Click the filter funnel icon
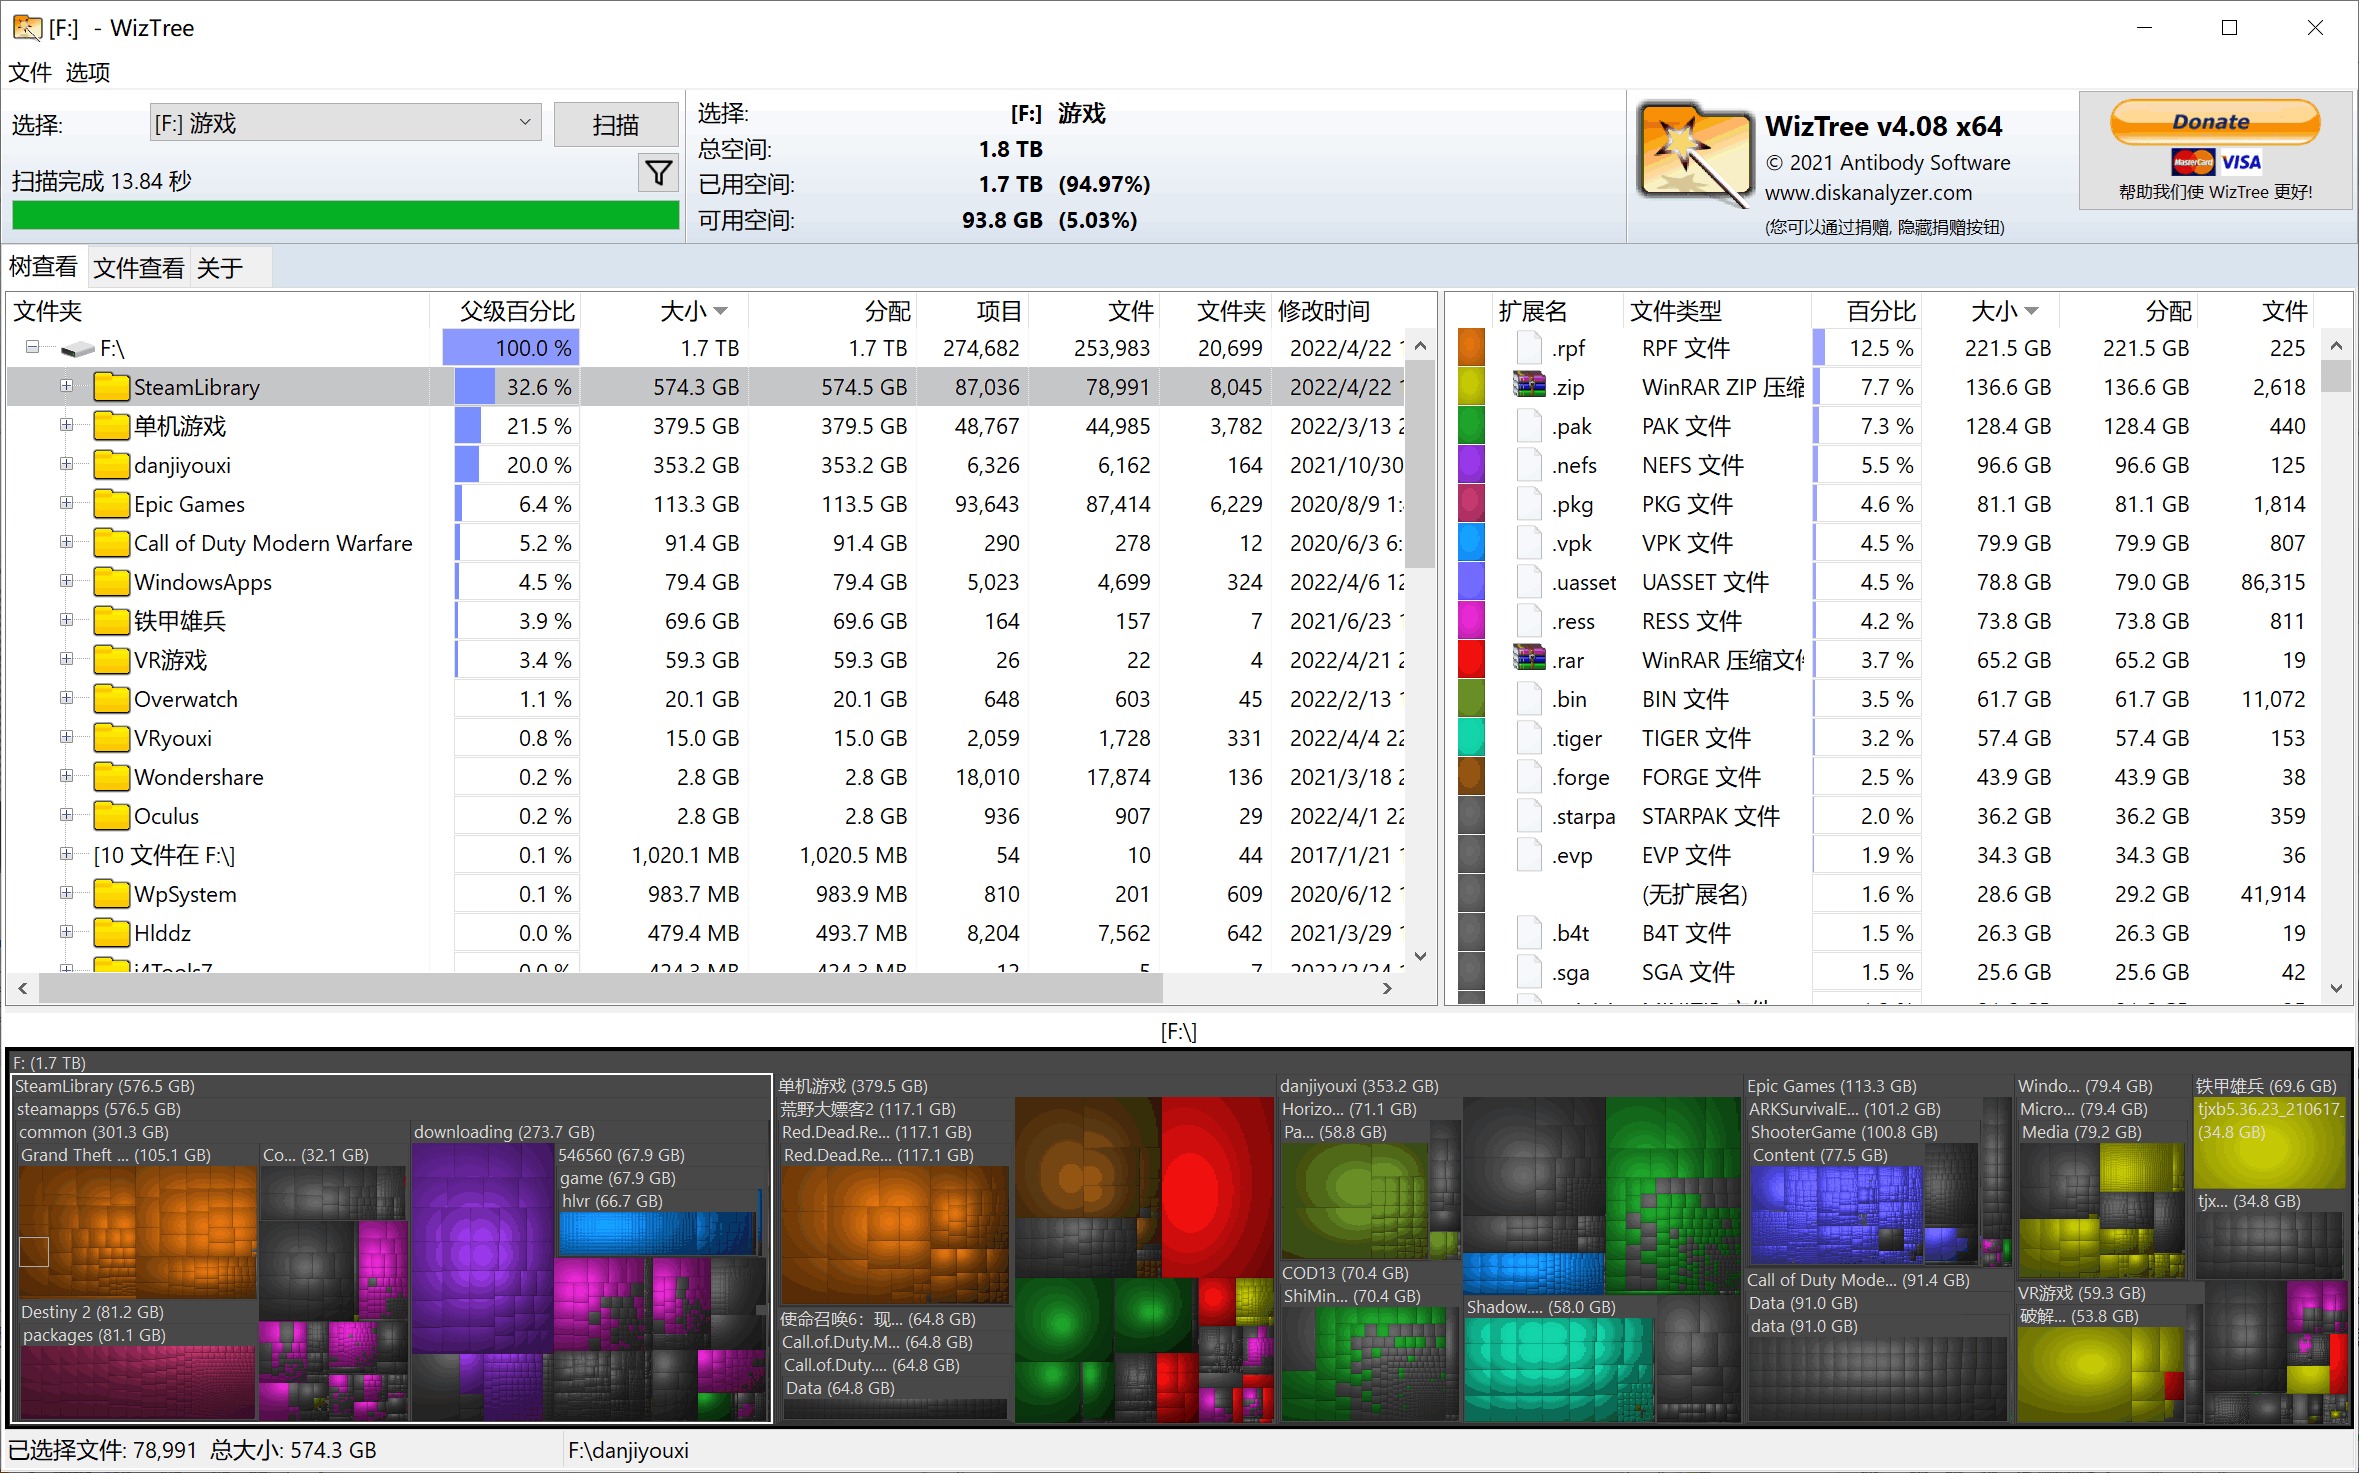The width and height of the screenshot is (2359, 1473). [x=658, y=173]
